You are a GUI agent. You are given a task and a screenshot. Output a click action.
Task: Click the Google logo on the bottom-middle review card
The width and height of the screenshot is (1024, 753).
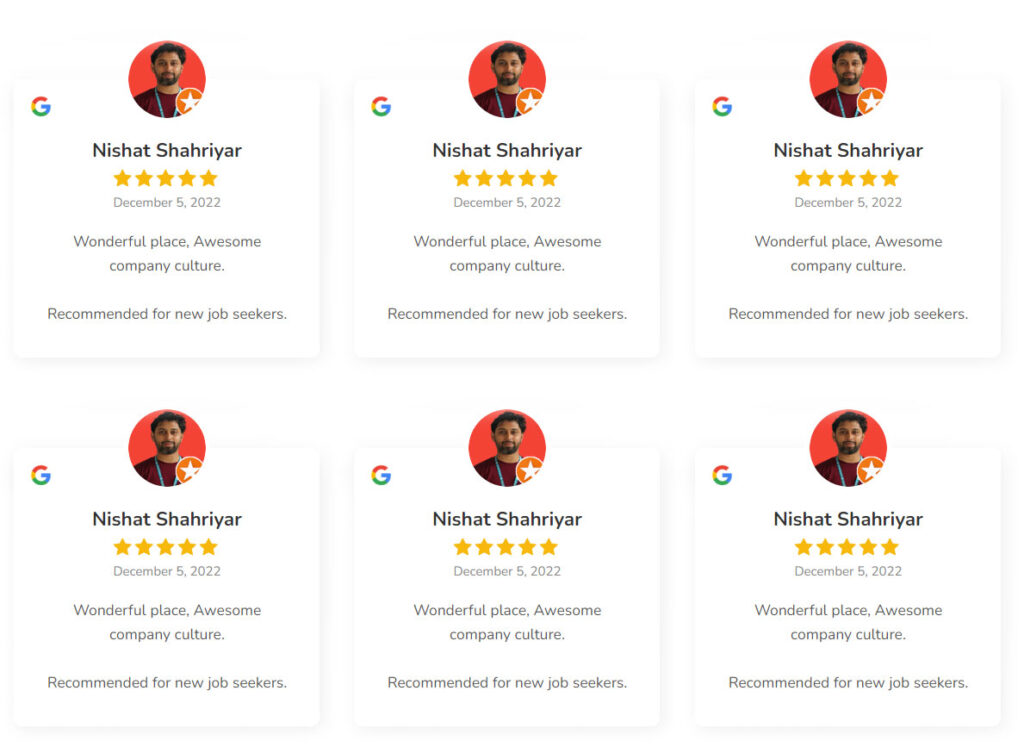(x=381, y=475)
